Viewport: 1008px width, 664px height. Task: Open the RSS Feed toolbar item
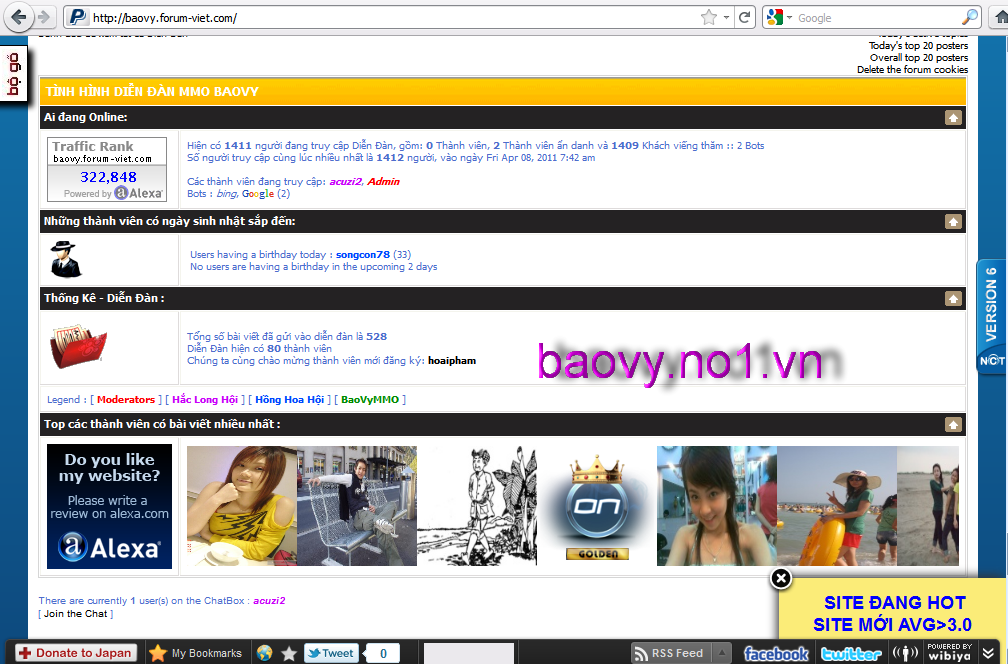click(x=669, y=653)
